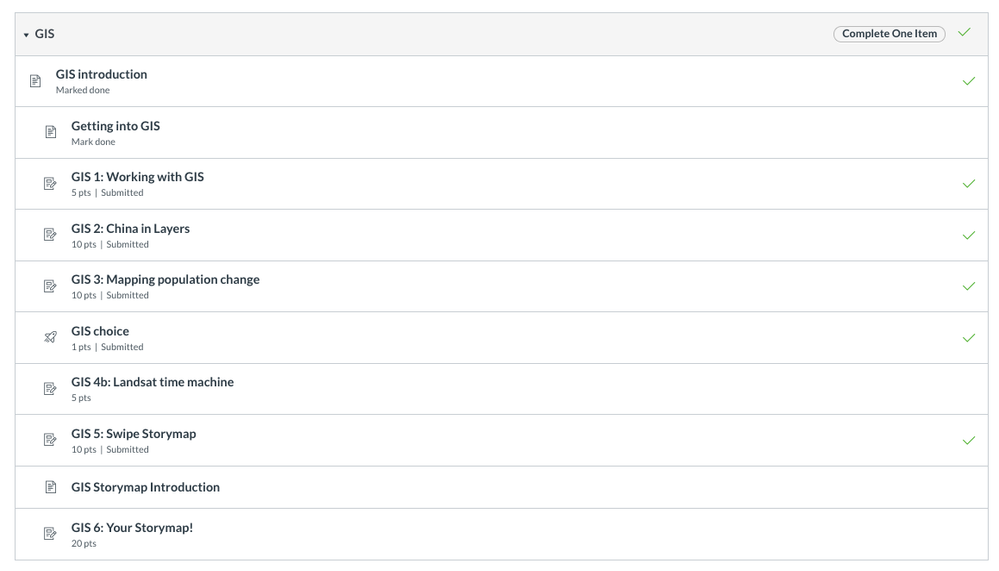The width and height of the screenshot is (999, 571).
Task: Click the GIS 2 assignment icon
Action: (x=51, y=235)
